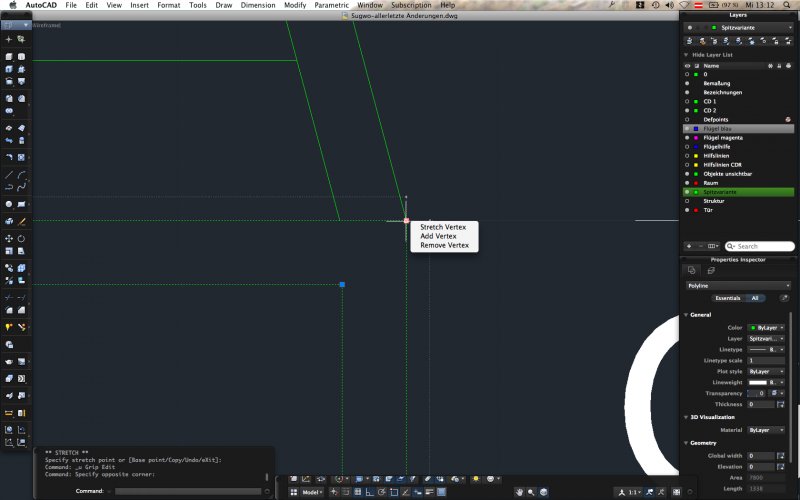Open the Plot style ByLayer dropdown
The width and height of the screenshot is (800, 500).
(766, 371)
